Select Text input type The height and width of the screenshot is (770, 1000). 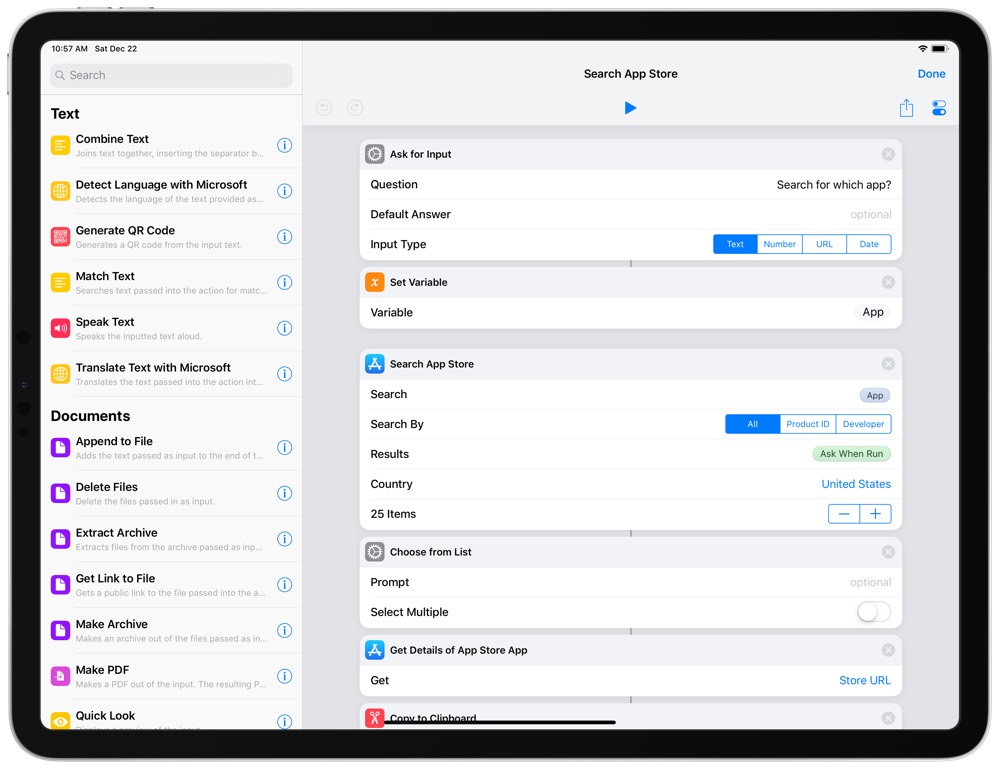tap(735, 244)
